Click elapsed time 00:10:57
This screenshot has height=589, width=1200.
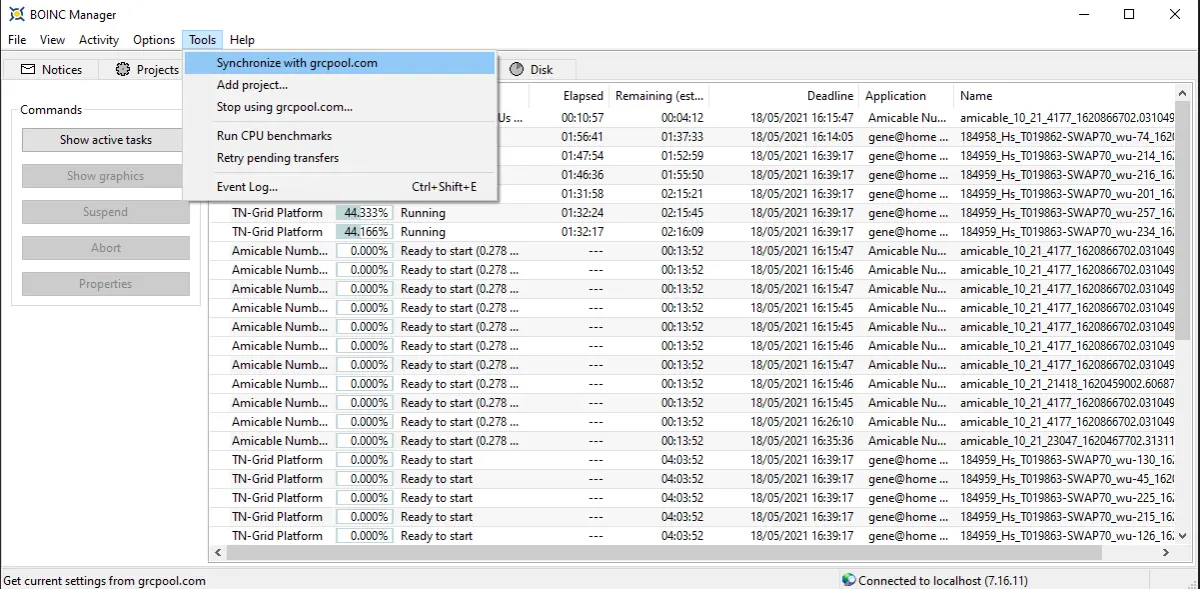click(x=582, y=118)
